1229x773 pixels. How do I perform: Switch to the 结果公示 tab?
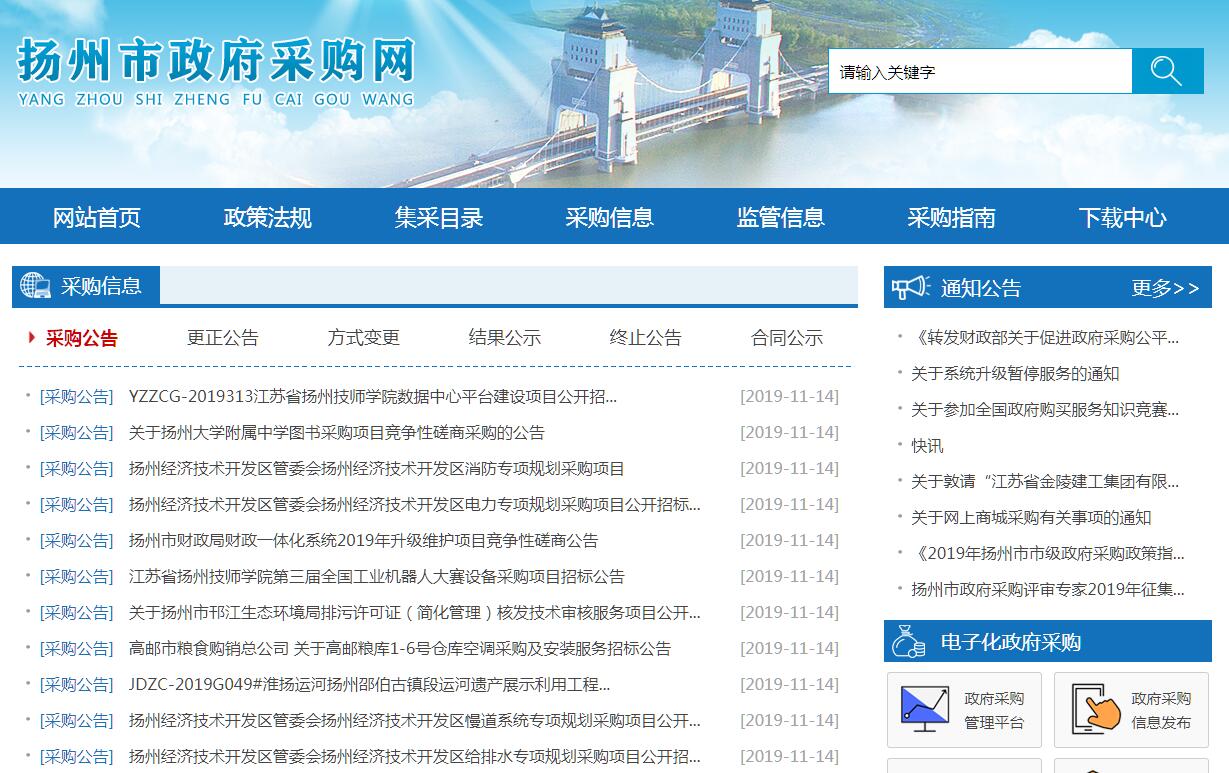tap(504, 338)
